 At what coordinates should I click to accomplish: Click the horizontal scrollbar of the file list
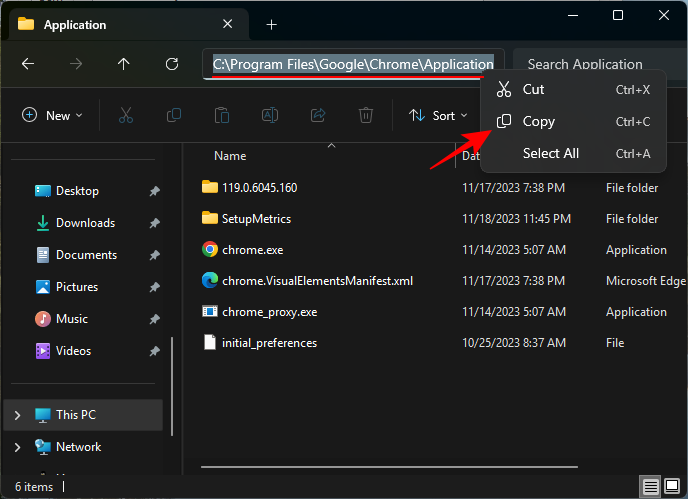(389, 467)
